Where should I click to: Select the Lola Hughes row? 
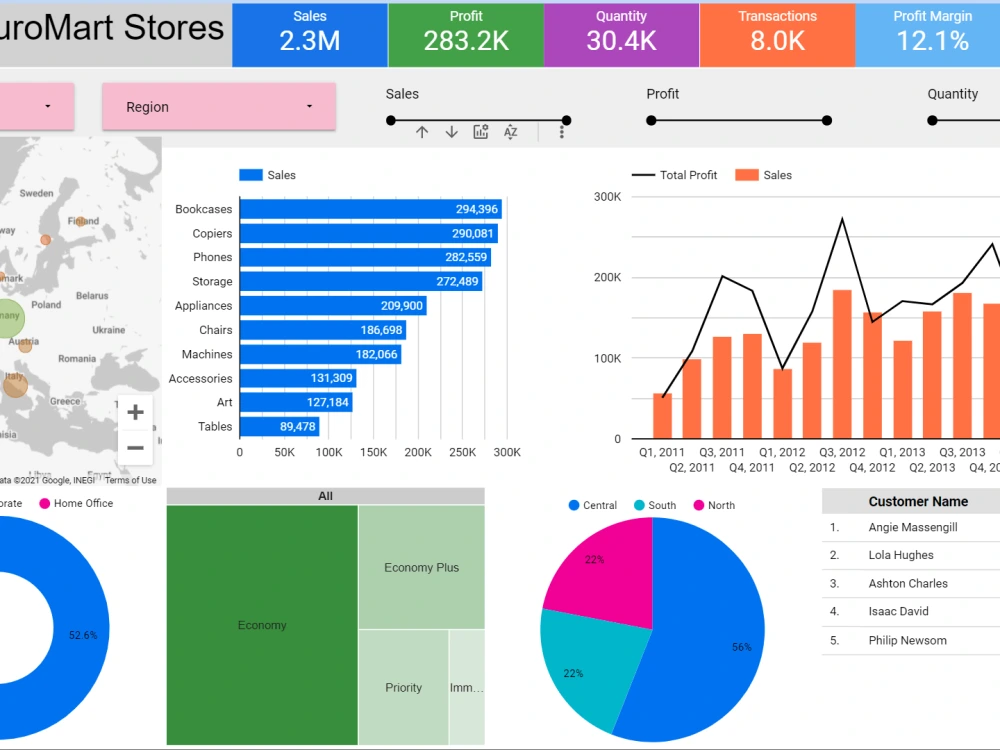coord(911,555)
